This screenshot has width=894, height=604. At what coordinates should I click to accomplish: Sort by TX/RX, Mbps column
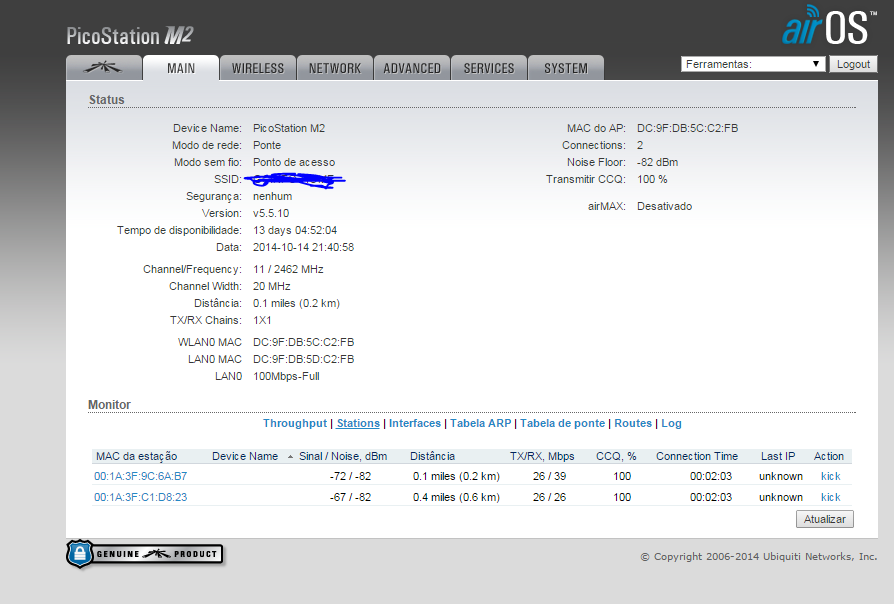[x=542, y=456]
